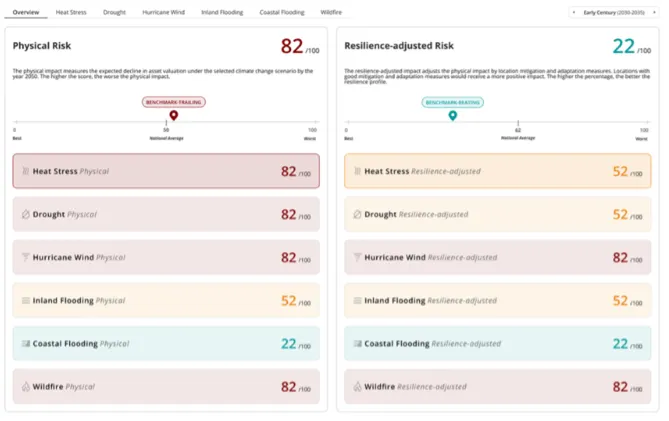Click the Coastal Flooding Physical icon
Screen dimensions: 669x421
click(x=26, y=343)
